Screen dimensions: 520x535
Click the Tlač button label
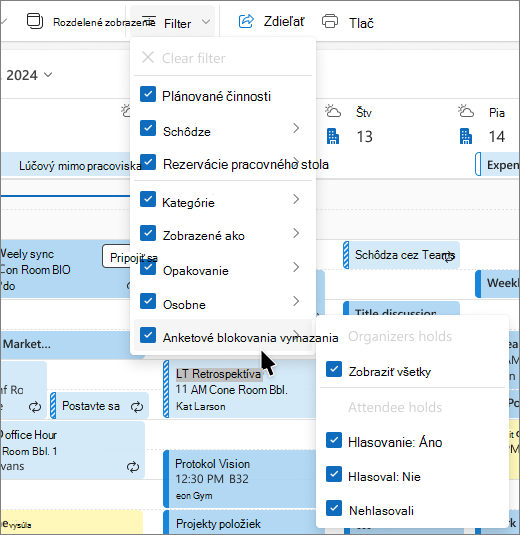coord(361,23)
